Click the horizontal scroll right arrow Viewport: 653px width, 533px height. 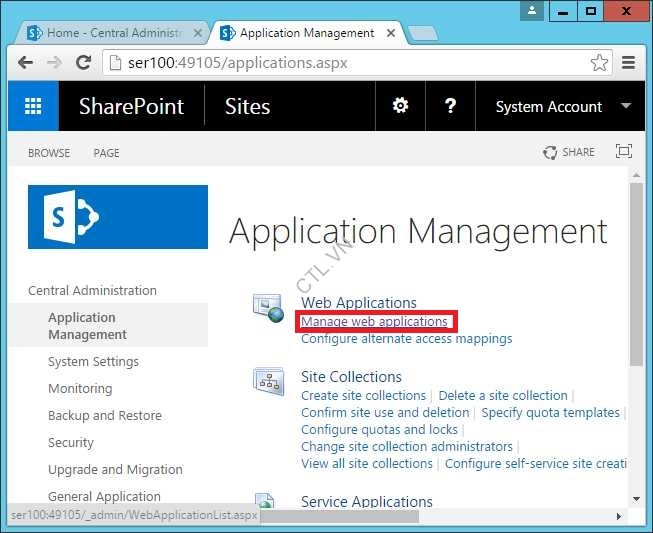click(x=619, y=516)
